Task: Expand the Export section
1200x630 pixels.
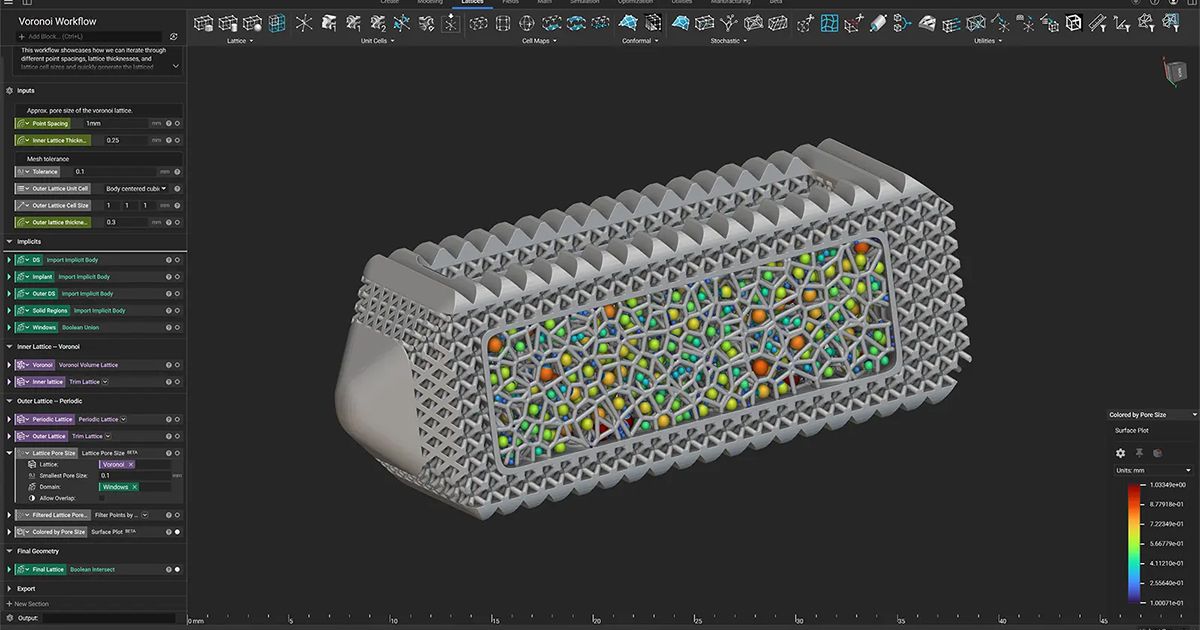Action: [x=9, y=589]
